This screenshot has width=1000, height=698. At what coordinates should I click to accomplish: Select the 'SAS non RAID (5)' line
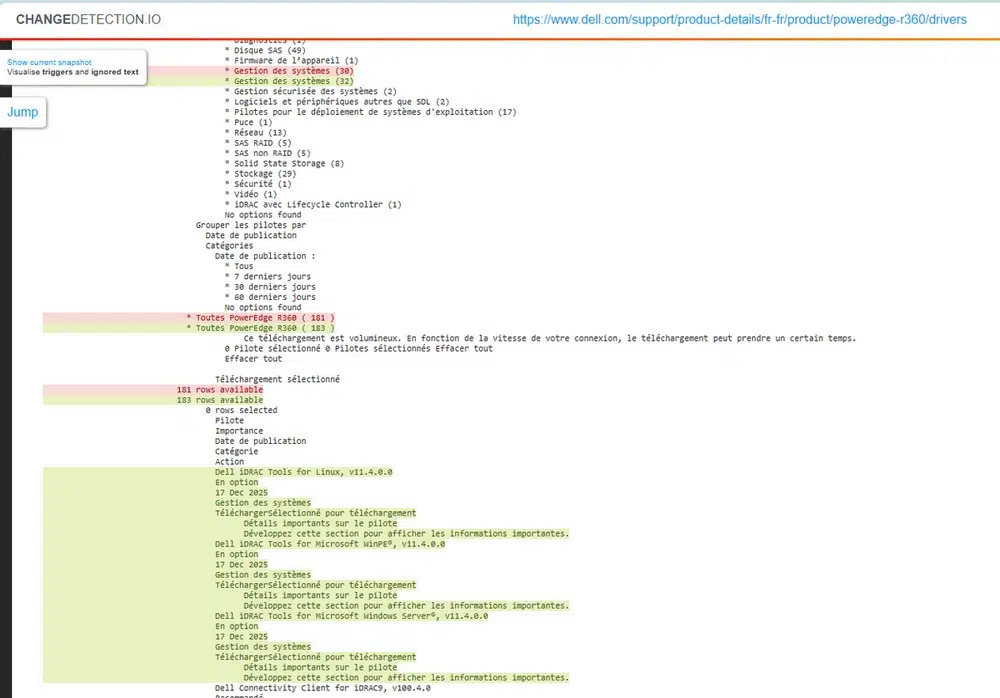267,153
